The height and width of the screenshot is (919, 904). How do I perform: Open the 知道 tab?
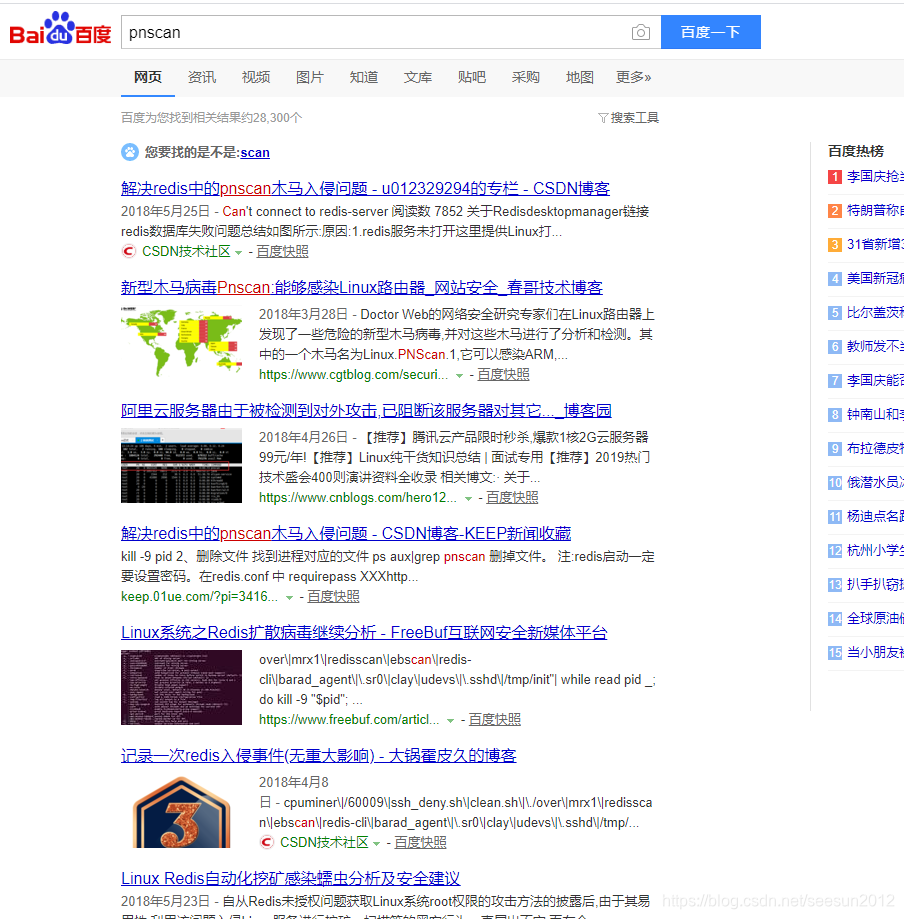coord(363,77)
